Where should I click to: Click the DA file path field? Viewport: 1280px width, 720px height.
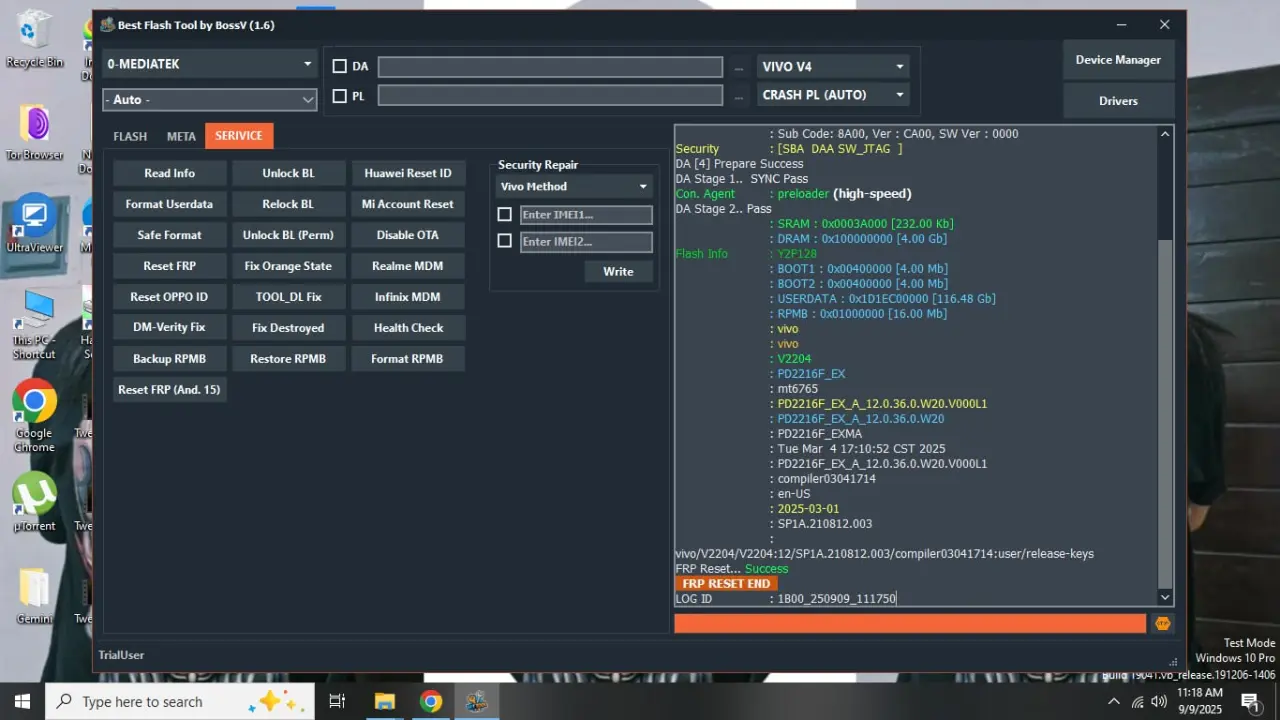pos(550,67)
